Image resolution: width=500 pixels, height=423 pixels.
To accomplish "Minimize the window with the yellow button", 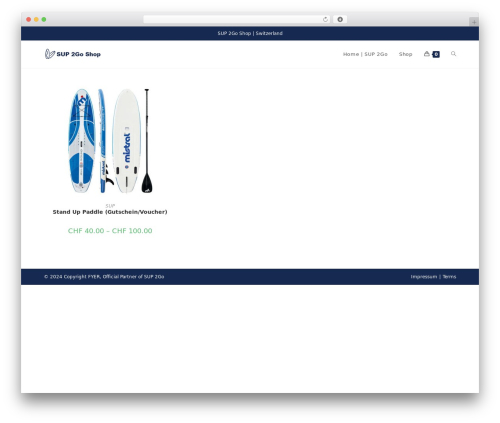I will [x=36, y=19].
